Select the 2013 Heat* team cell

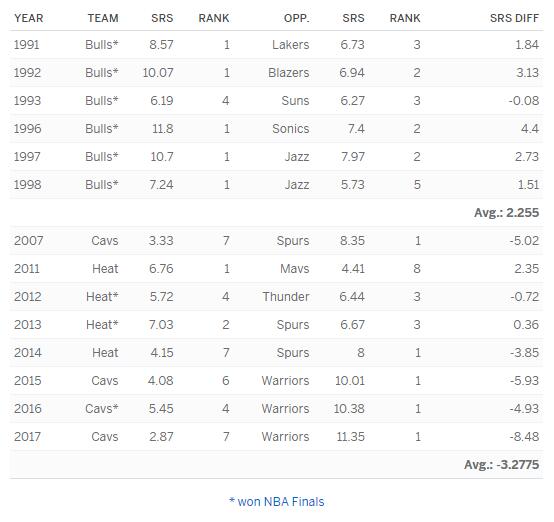pos(102,324)
